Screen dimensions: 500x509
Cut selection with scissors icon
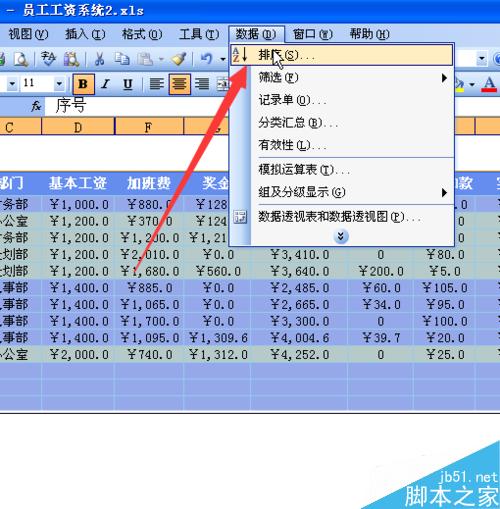(99, 59)
